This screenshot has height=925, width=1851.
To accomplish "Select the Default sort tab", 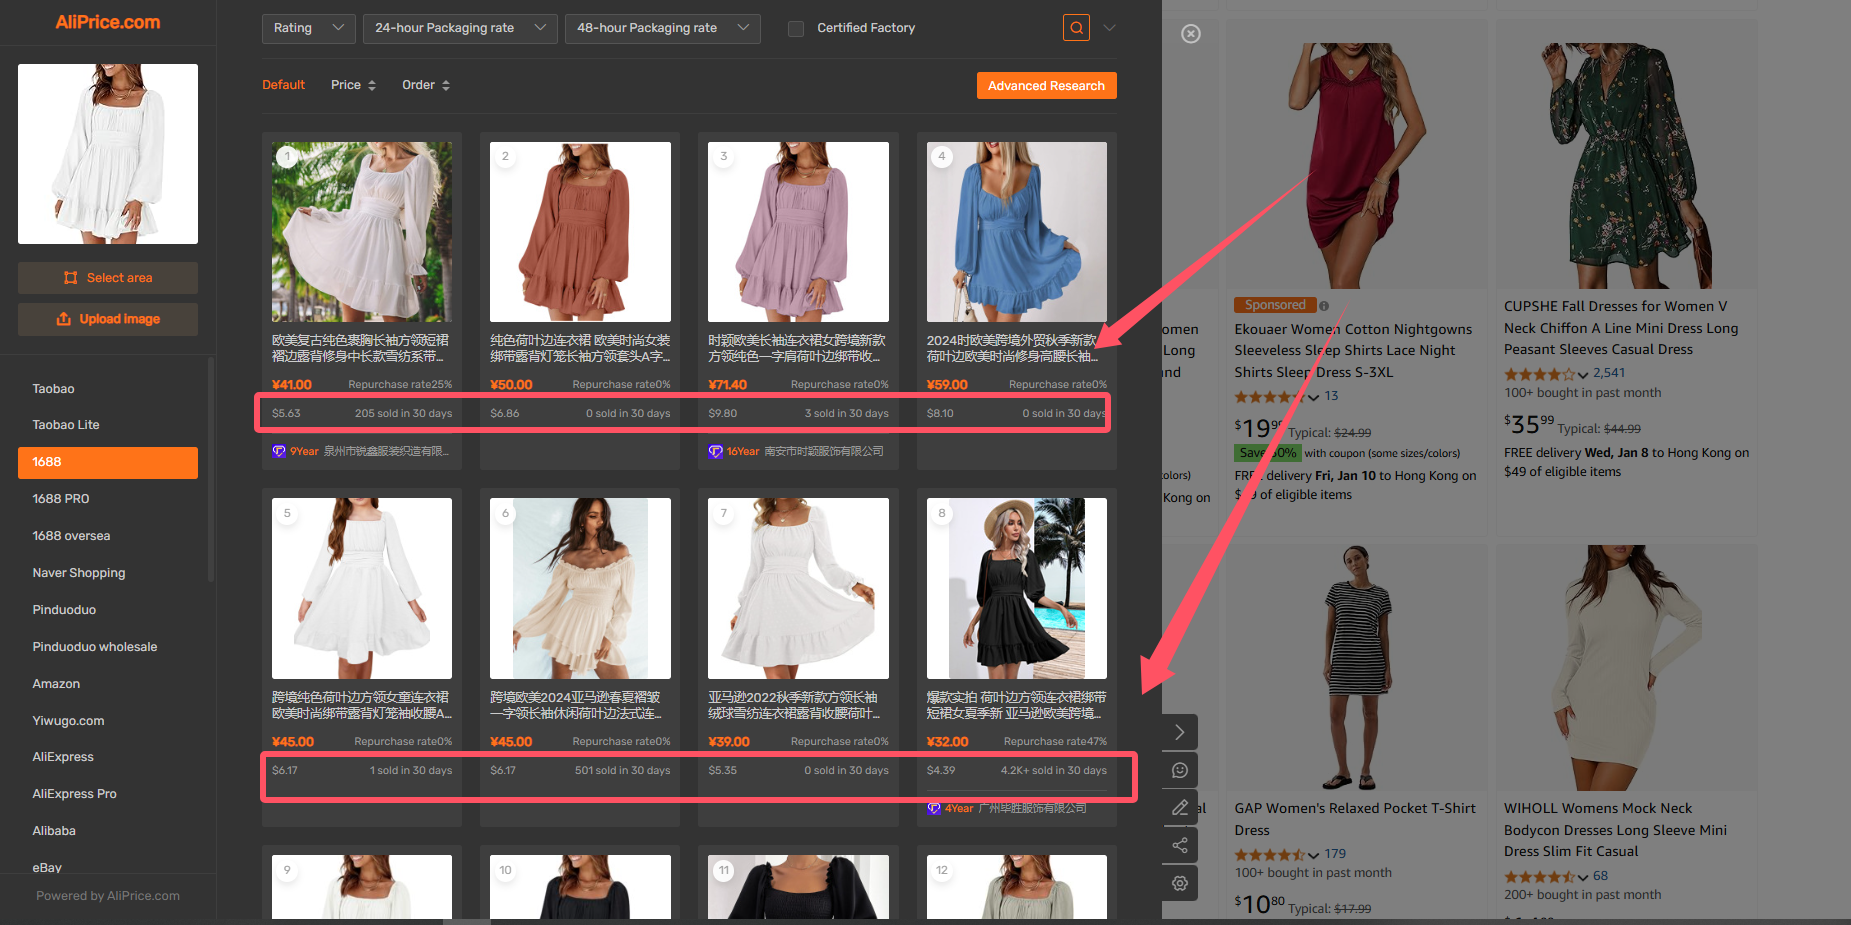I will pyautogui.click(x=283, y=85).
